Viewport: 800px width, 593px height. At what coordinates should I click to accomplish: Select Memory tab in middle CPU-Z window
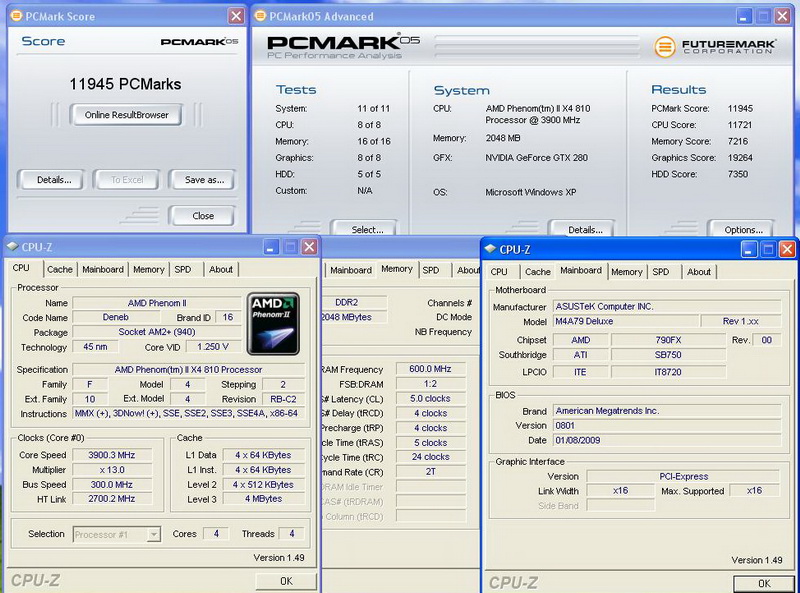tap(397, 269)
